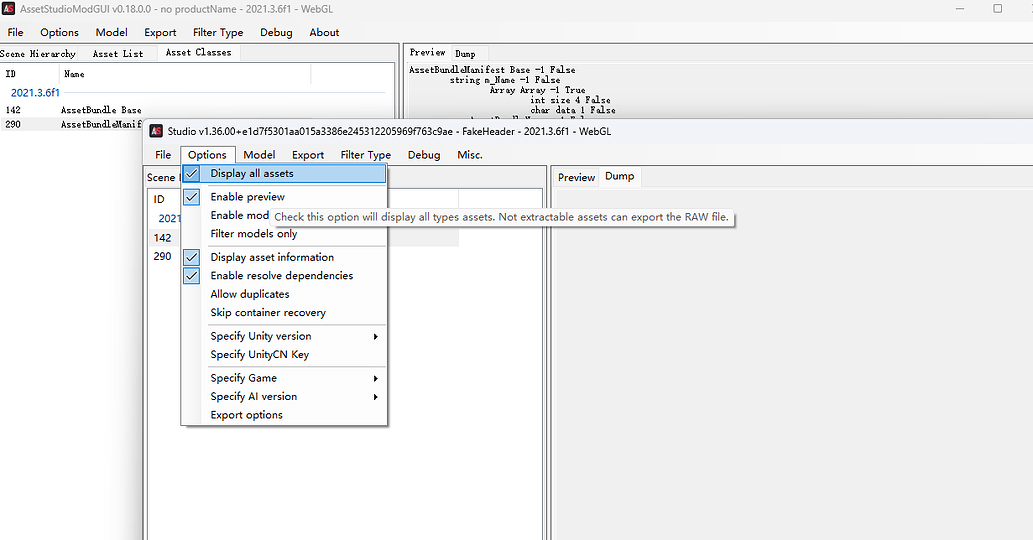This screenshot has width=1033, height=540.
Task: Disable Display asset information option
Action: point(272,257)
